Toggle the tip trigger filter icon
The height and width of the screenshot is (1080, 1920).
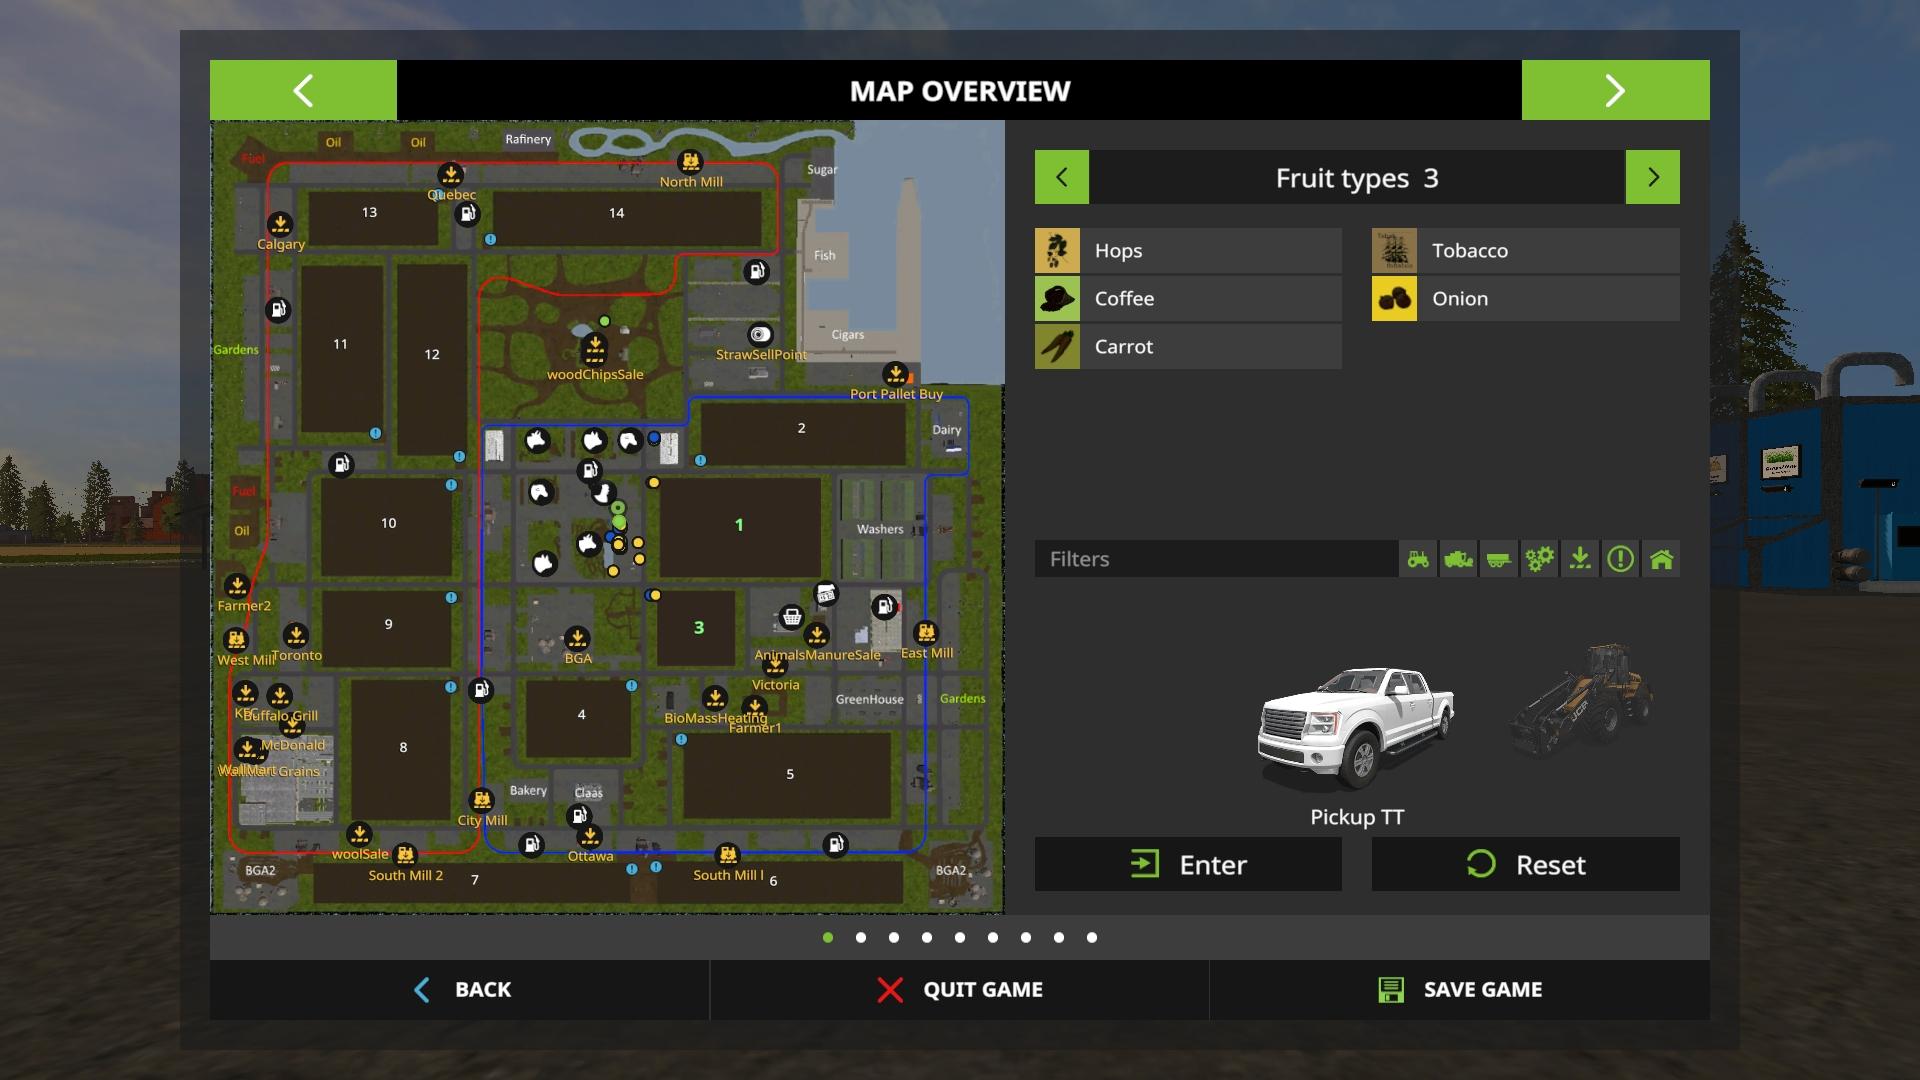pos(1580,559)
